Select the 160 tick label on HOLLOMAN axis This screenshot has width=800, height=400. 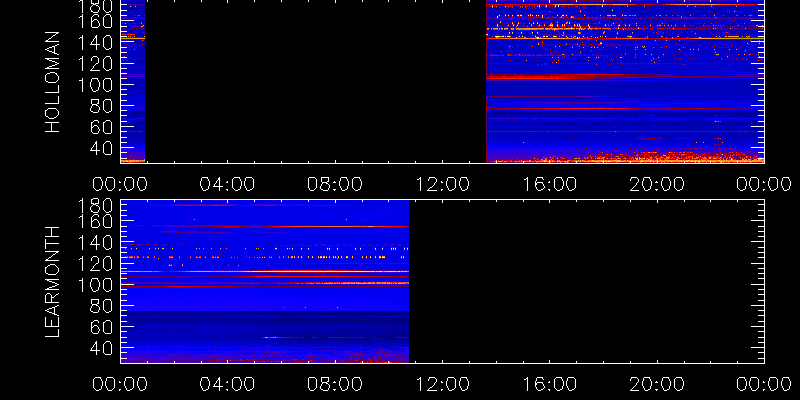96,22
